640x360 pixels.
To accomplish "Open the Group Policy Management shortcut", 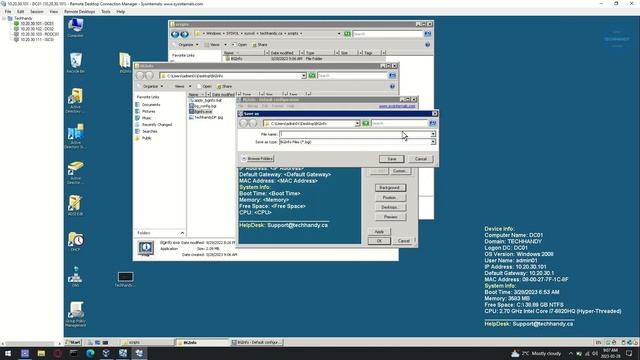I will tap(76, 314).
